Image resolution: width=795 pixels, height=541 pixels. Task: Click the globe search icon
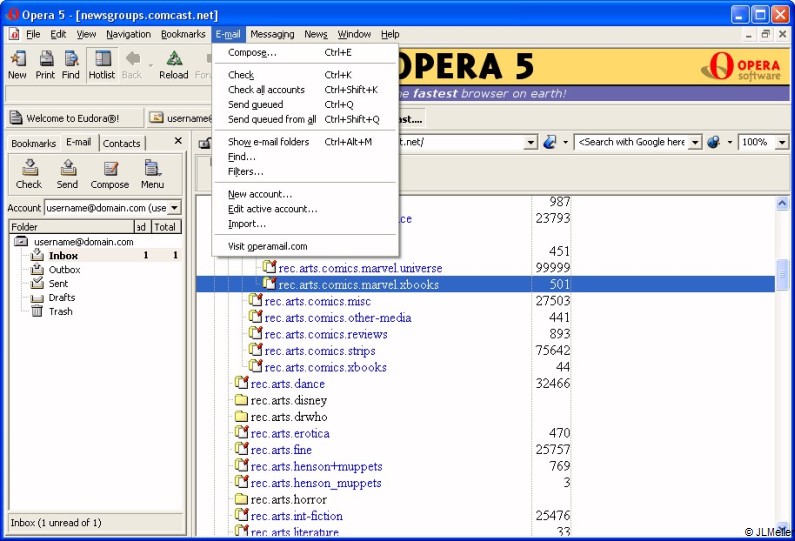pyautogui.click(x=713, y=142)
